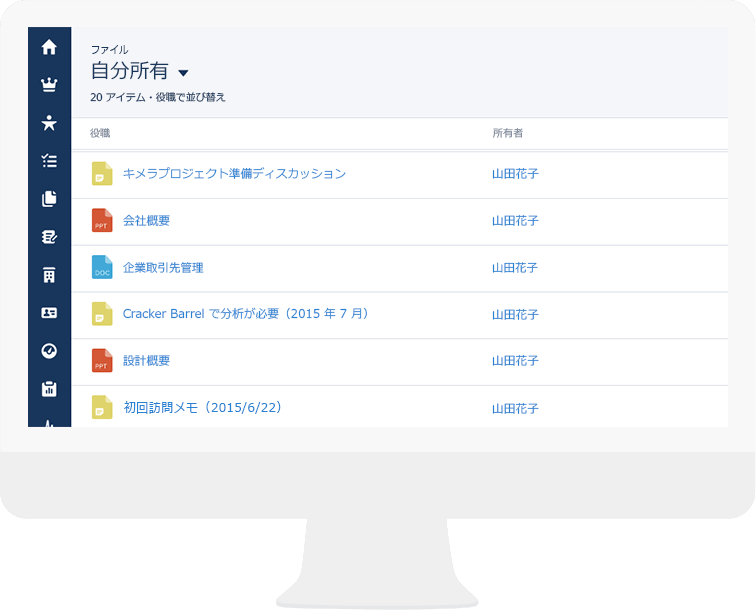Viewport: 756px width, 610px height.
Task: Open file キメラプロジェクト準備ディスカッション
Action: [234, 174]
